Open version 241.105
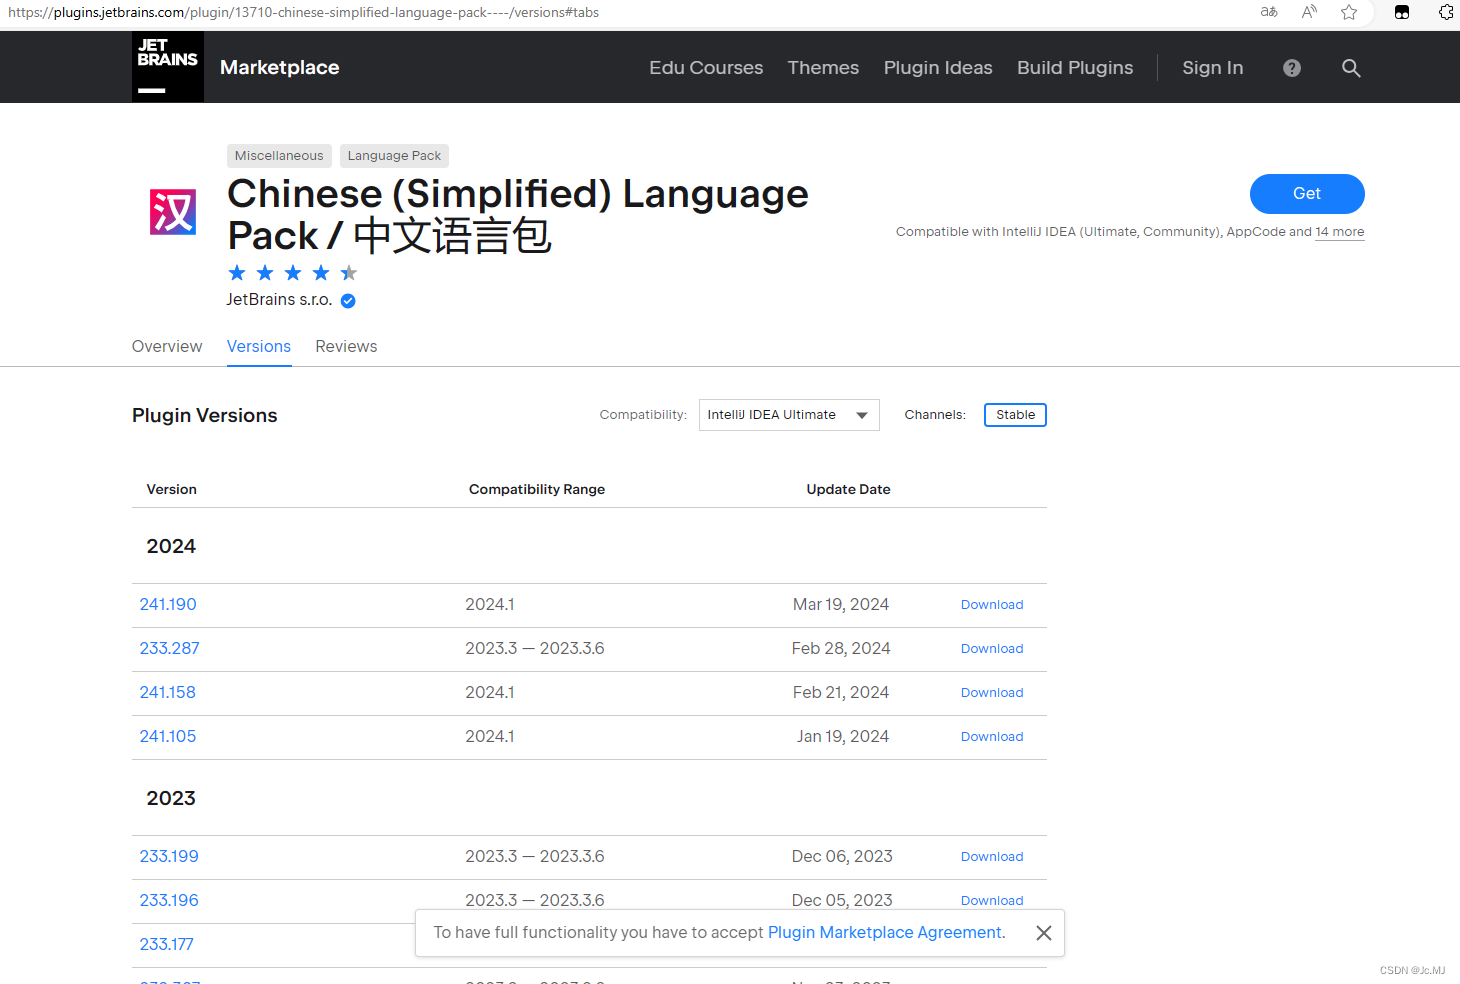Viewport: 1460px width, 984px height. tap(168, 737)
